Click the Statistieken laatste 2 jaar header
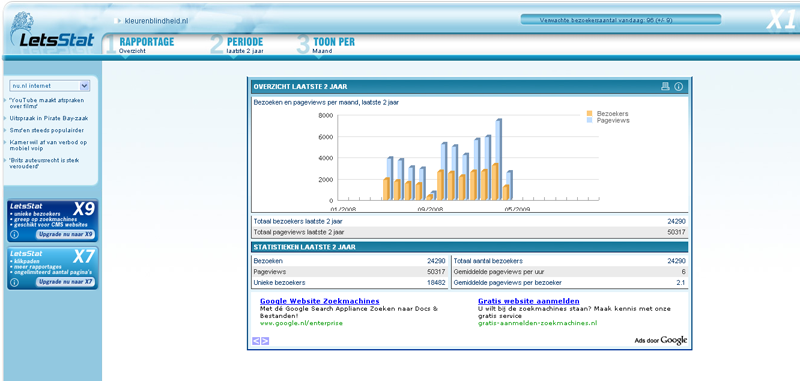800x381 pixels. (469, 247)
